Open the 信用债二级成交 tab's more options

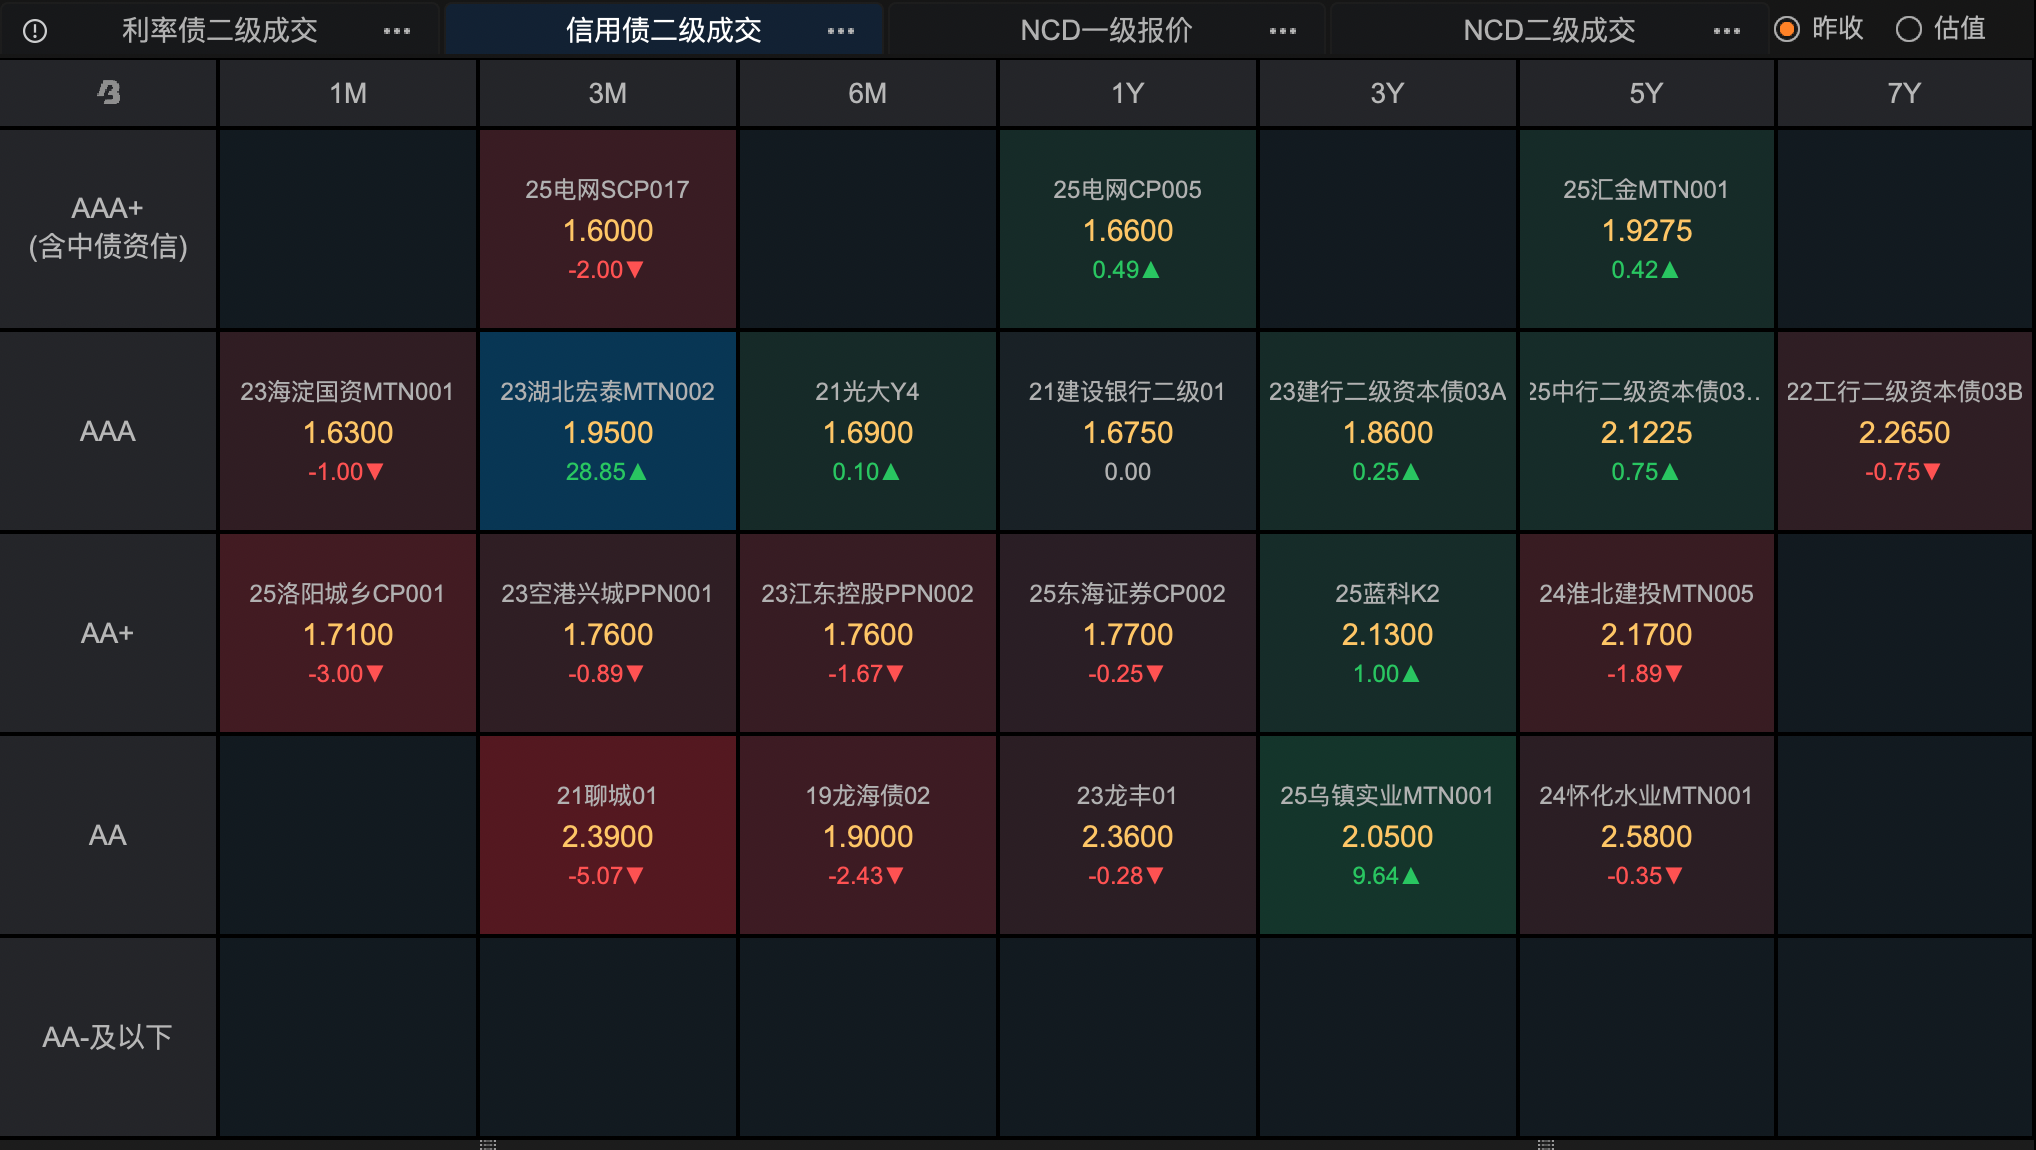coord(840,31)
